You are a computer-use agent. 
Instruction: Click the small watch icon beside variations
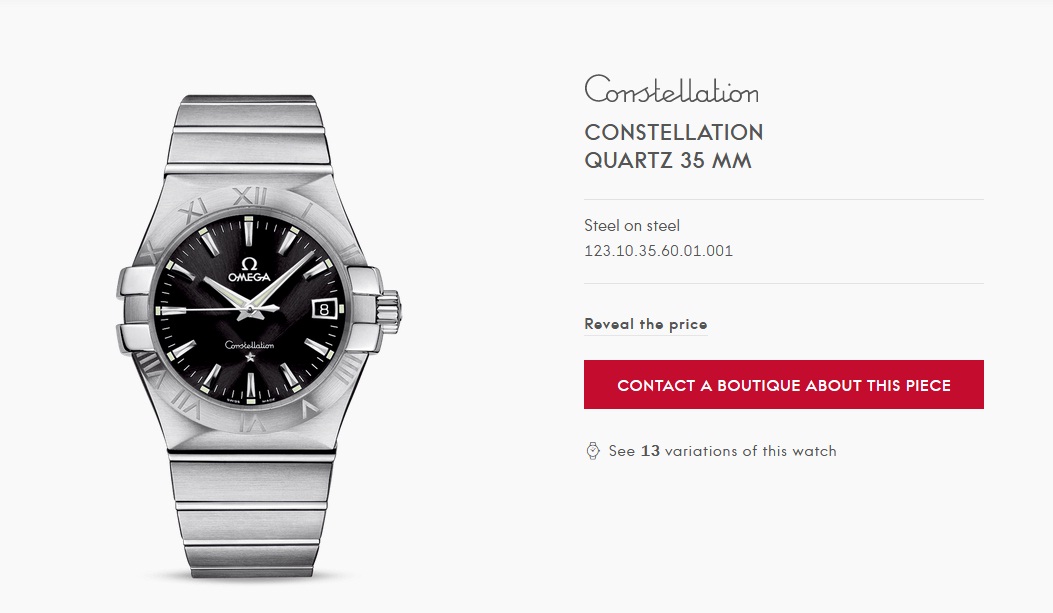tap(593, 451)
